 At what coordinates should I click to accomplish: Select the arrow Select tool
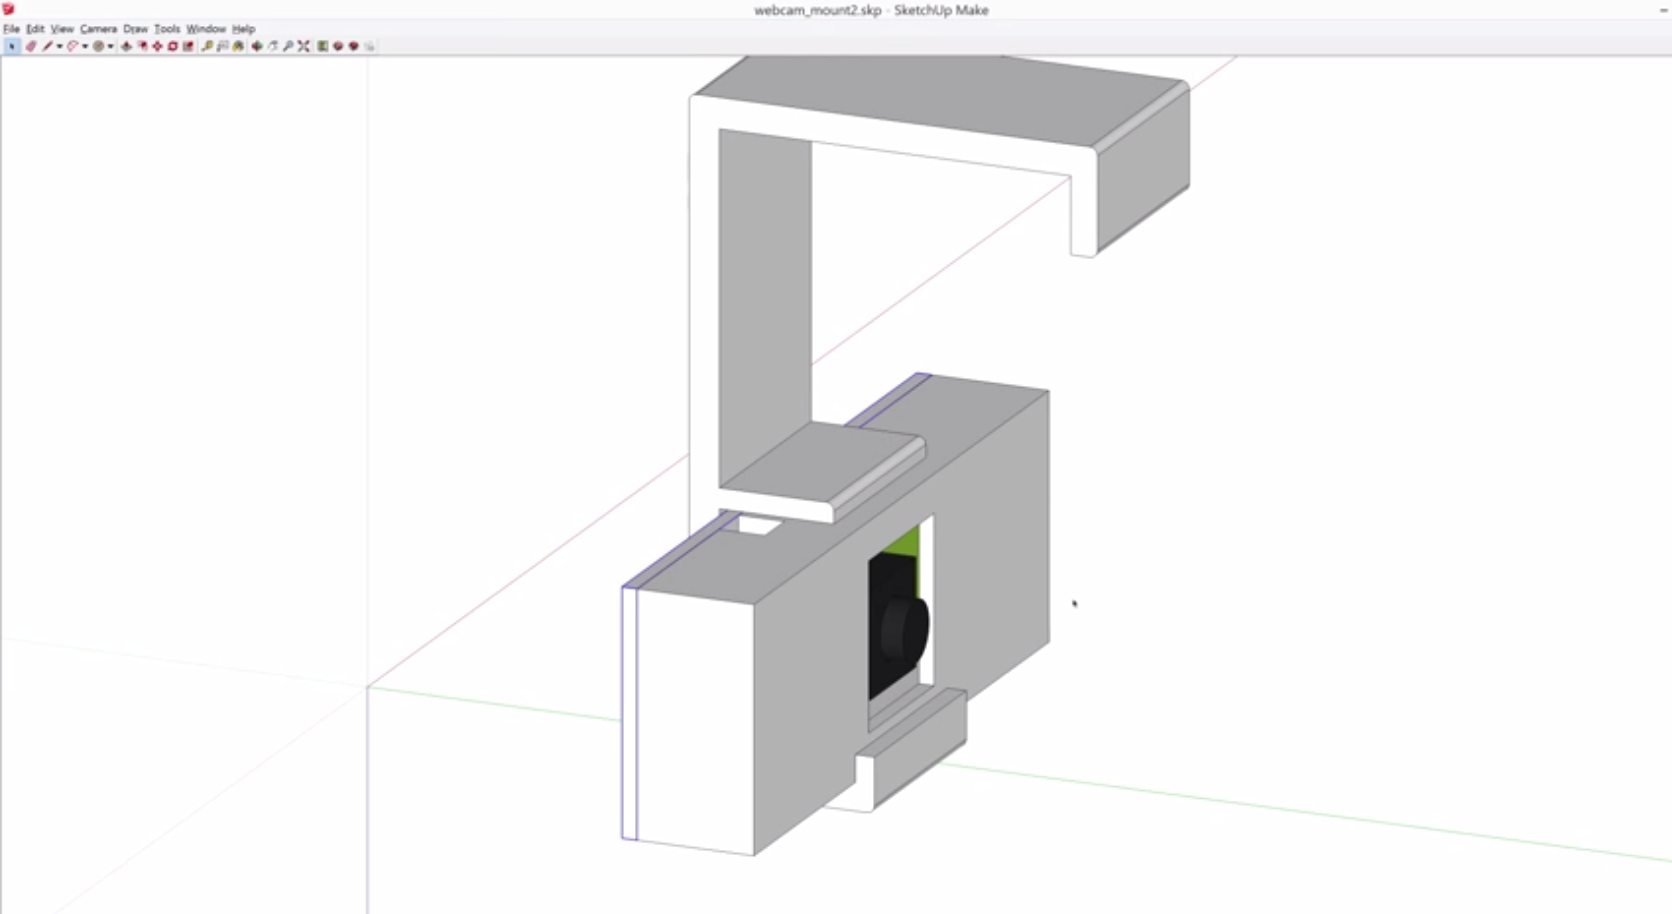[12, 46]
